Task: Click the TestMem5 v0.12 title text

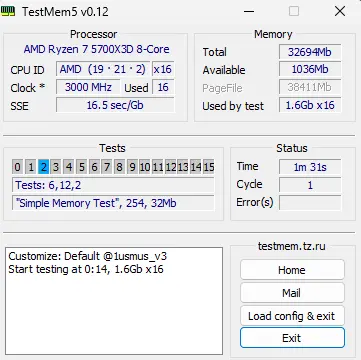Action: pos(65,12)
